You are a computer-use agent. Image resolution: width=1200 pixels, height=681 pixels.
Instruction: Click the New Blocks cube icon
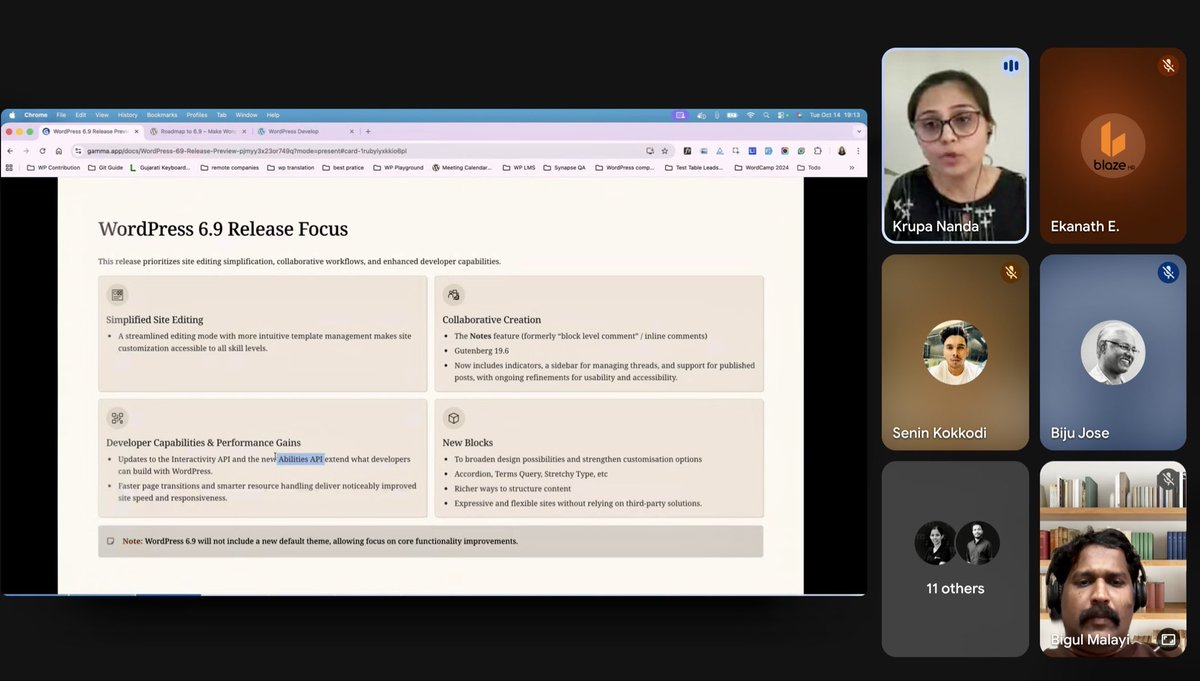point(454,418)
